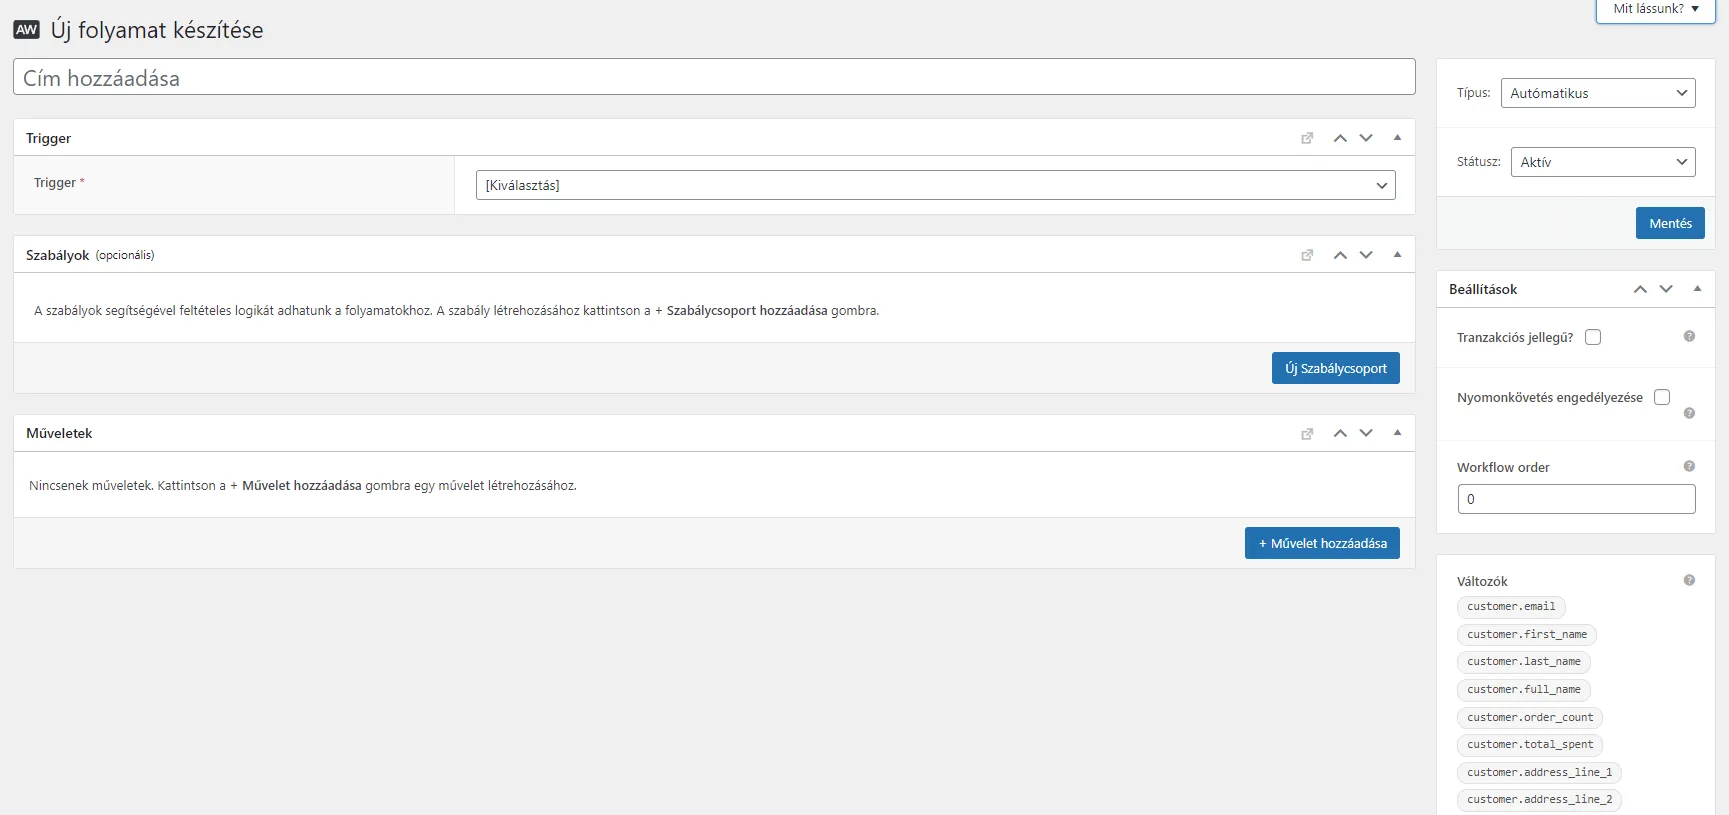Open the Trigger [Kiválasztás] dropdown
1729x815 pixels.
[935, 185]
